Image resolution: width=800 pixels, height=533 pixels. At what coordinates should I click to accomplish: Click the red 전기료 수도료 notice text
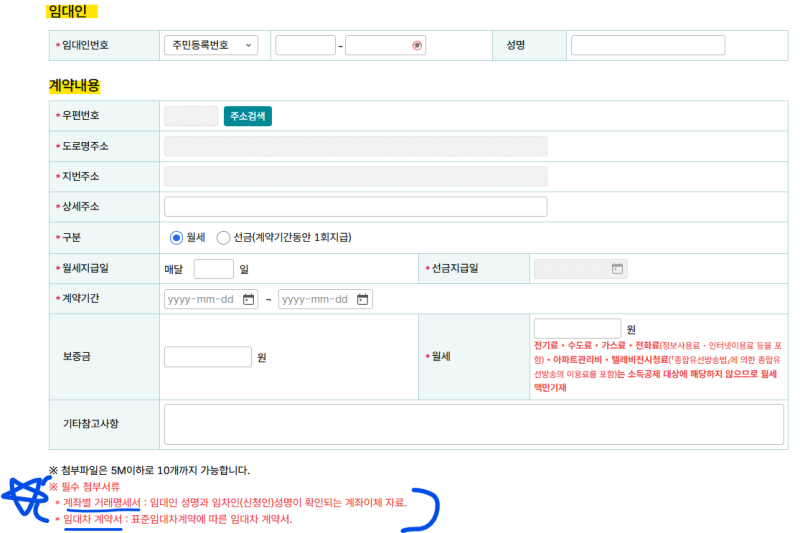click(x=657, y=366)
